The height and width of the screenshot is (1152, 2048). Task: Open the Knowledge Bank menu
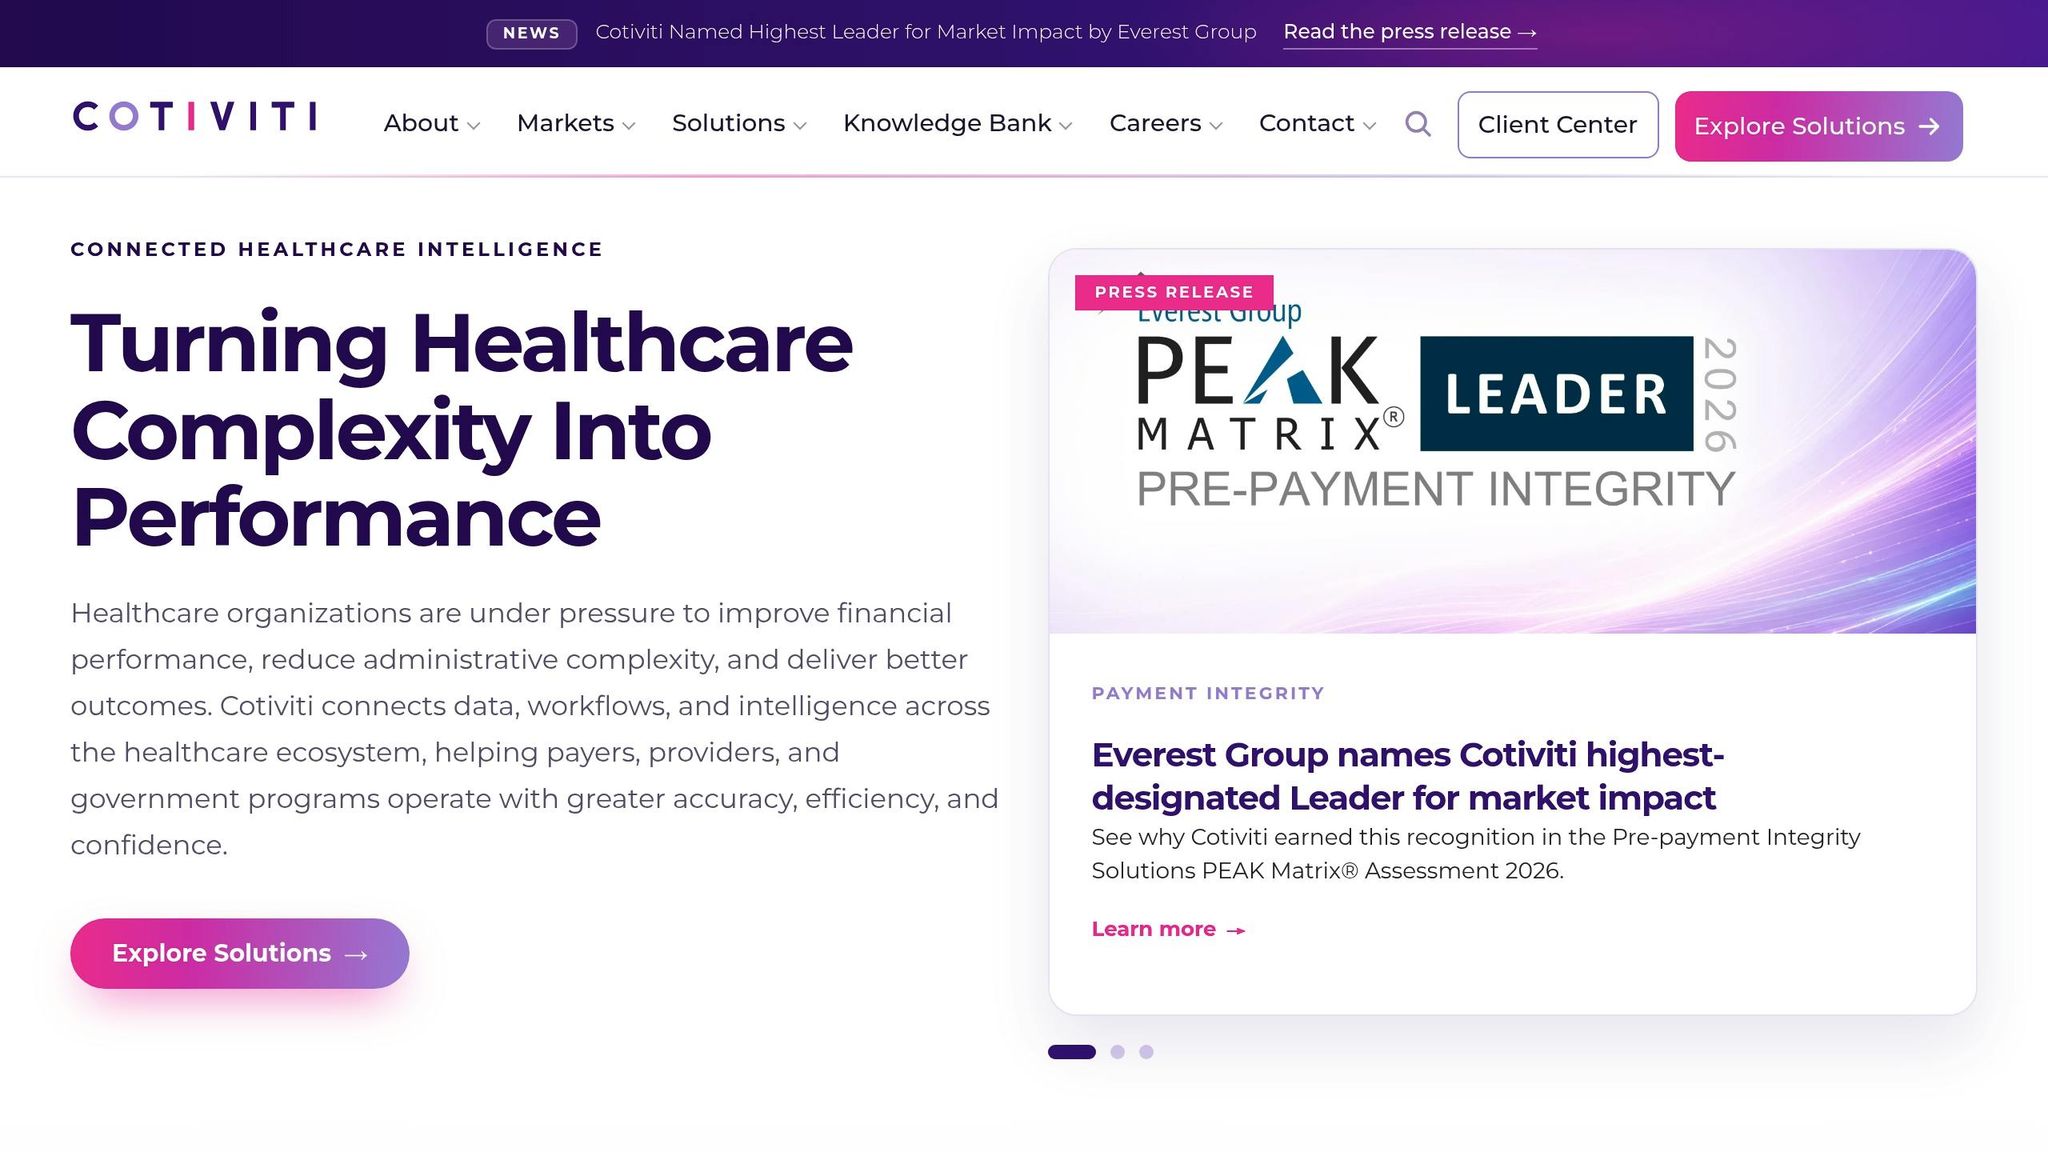(958, 123)
